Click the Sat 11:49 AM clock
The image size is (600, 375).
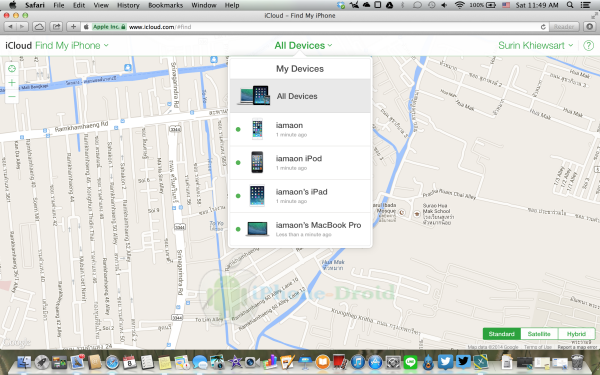536,5
